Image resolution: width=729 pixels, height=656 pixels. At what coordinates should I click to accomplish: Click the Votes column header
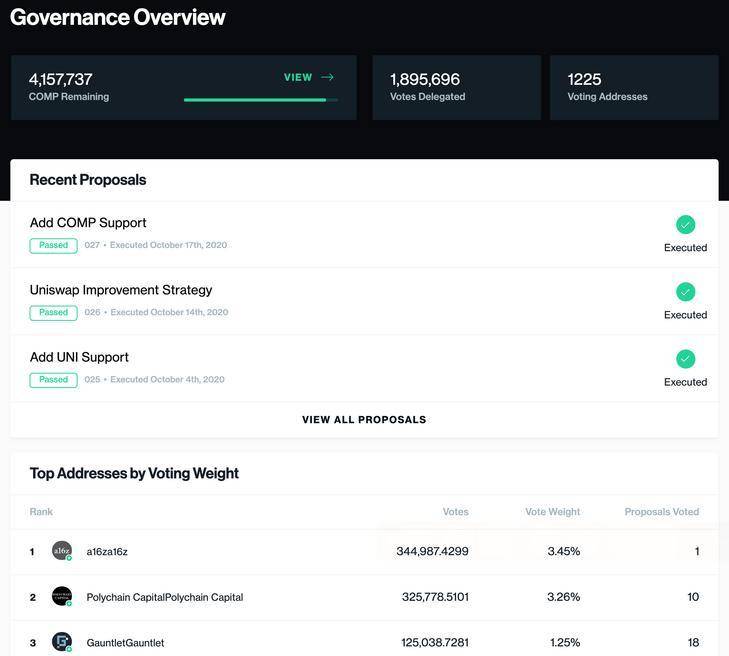456,511
